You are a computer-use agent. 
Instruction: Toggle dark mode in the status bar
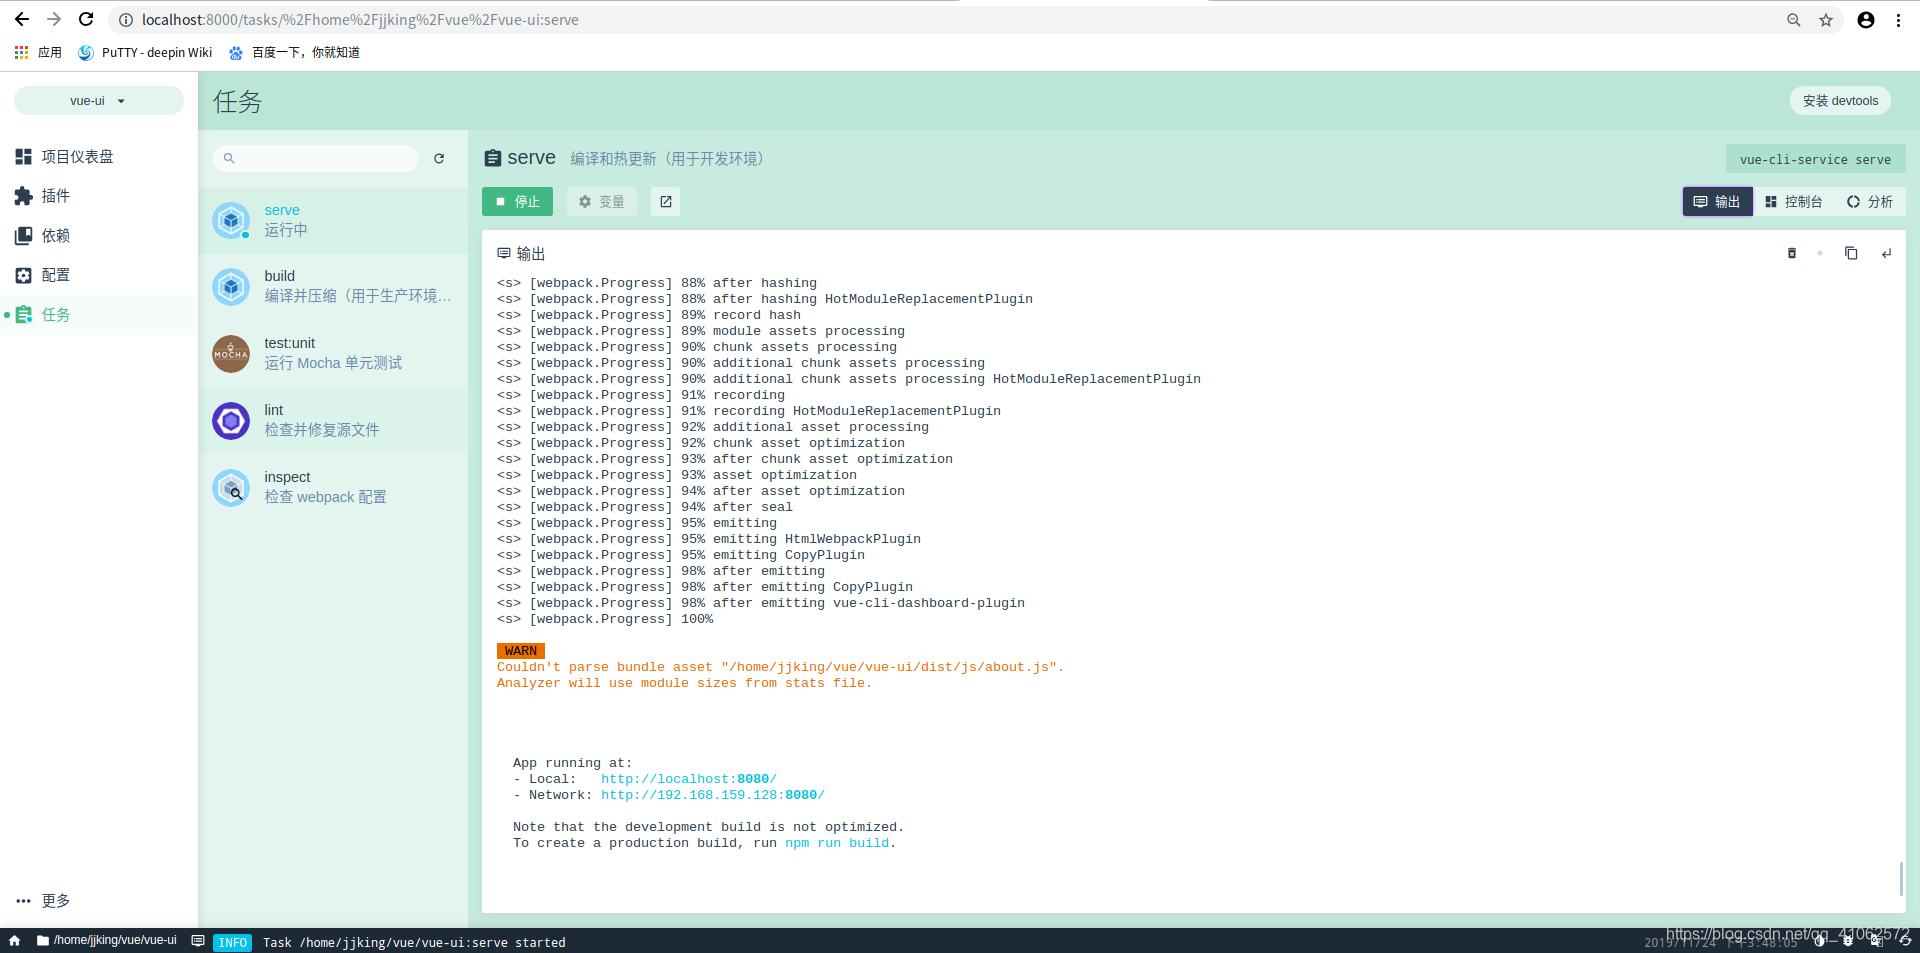(1820, 941)
